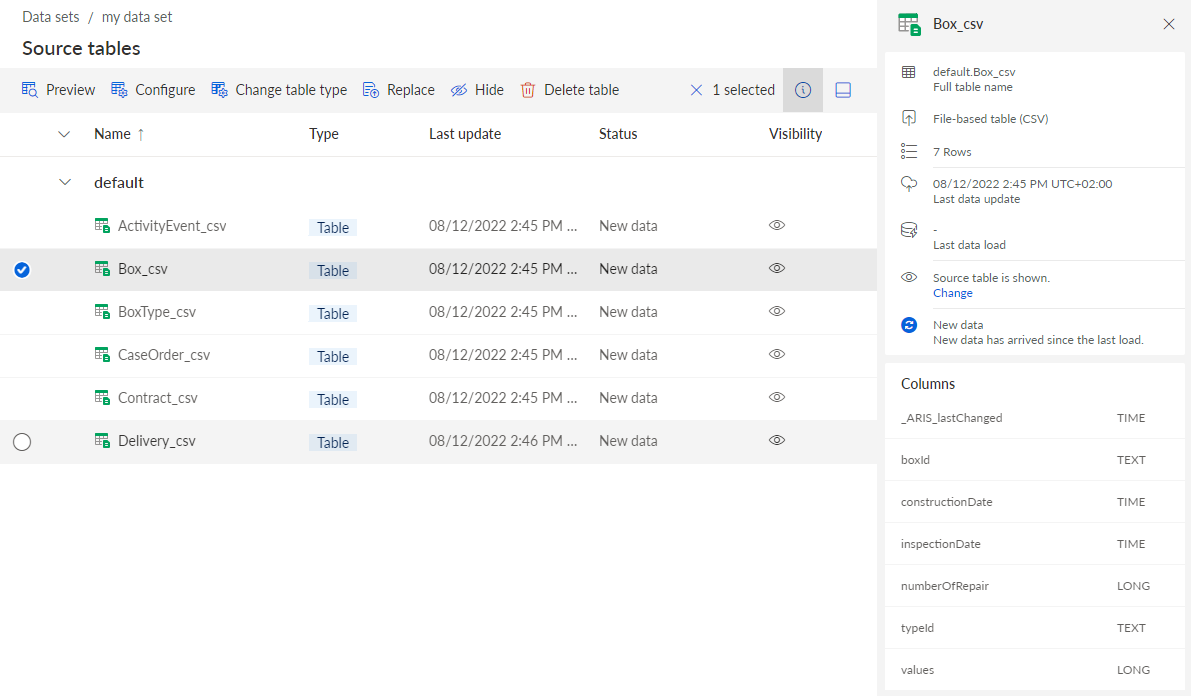Click the New data refresh status icon

(908, 325)
